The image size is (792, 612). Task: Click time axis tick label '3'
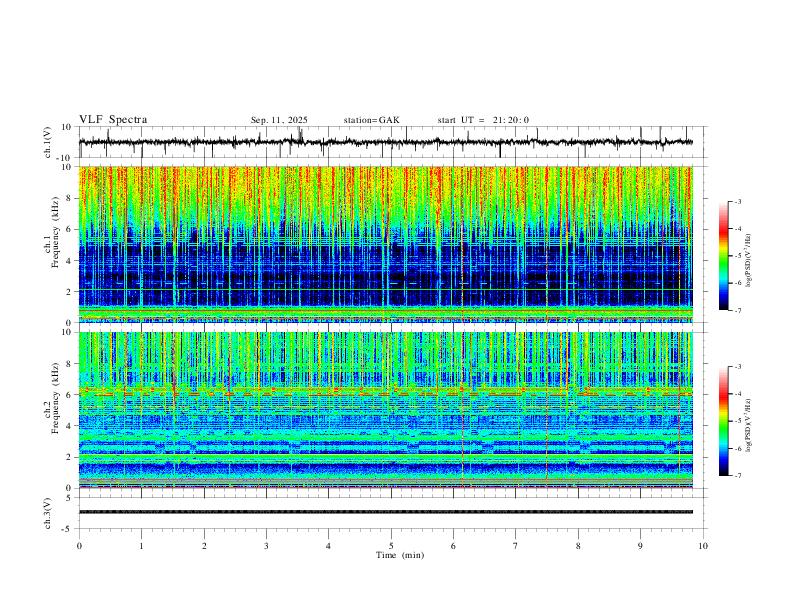point(266,546)
